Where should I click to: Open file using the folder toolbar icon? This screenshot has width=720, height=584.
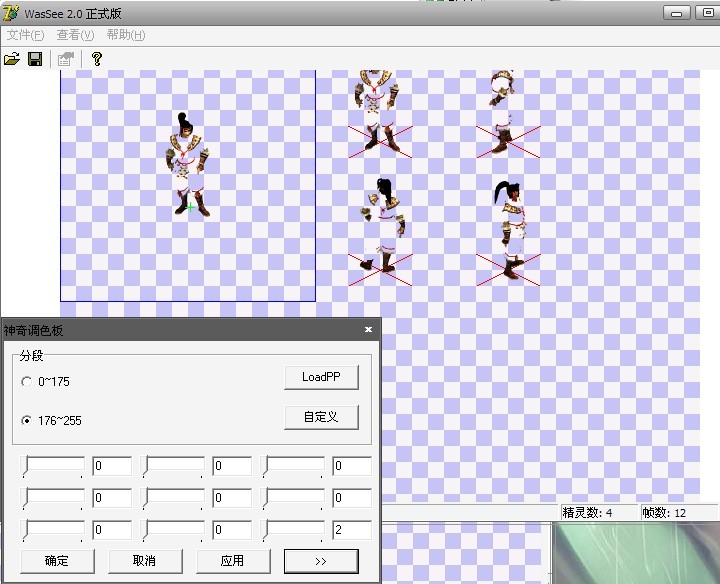[12, 59]
